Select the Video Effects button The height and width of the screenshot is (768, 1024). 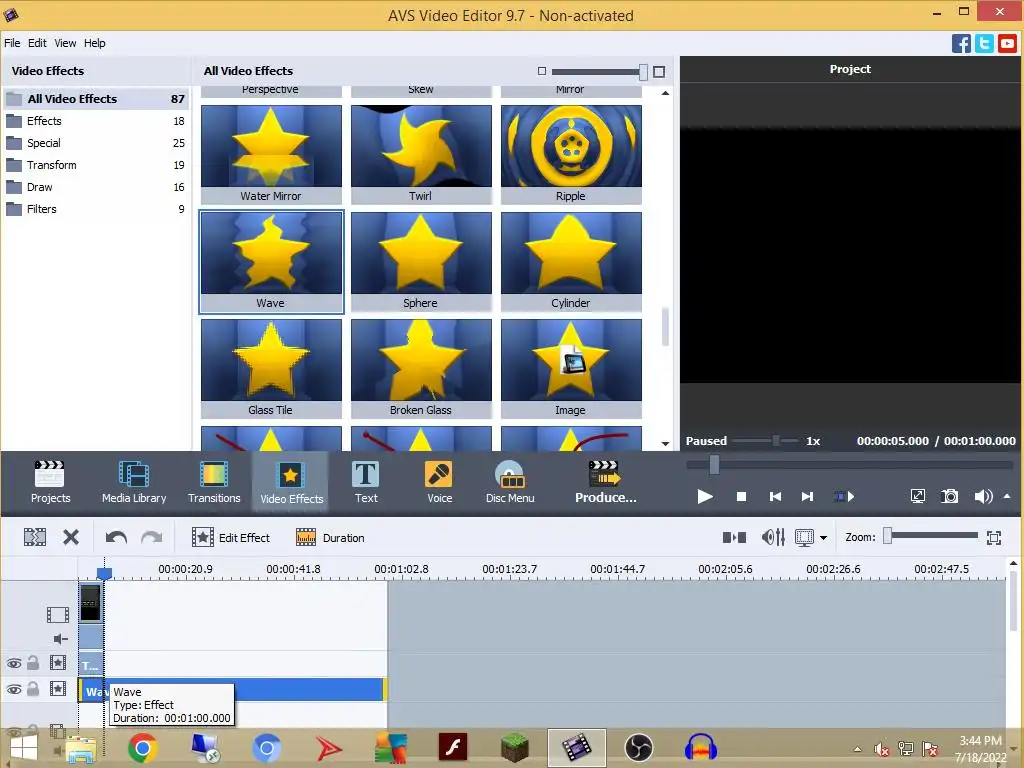tap(291, 482)
